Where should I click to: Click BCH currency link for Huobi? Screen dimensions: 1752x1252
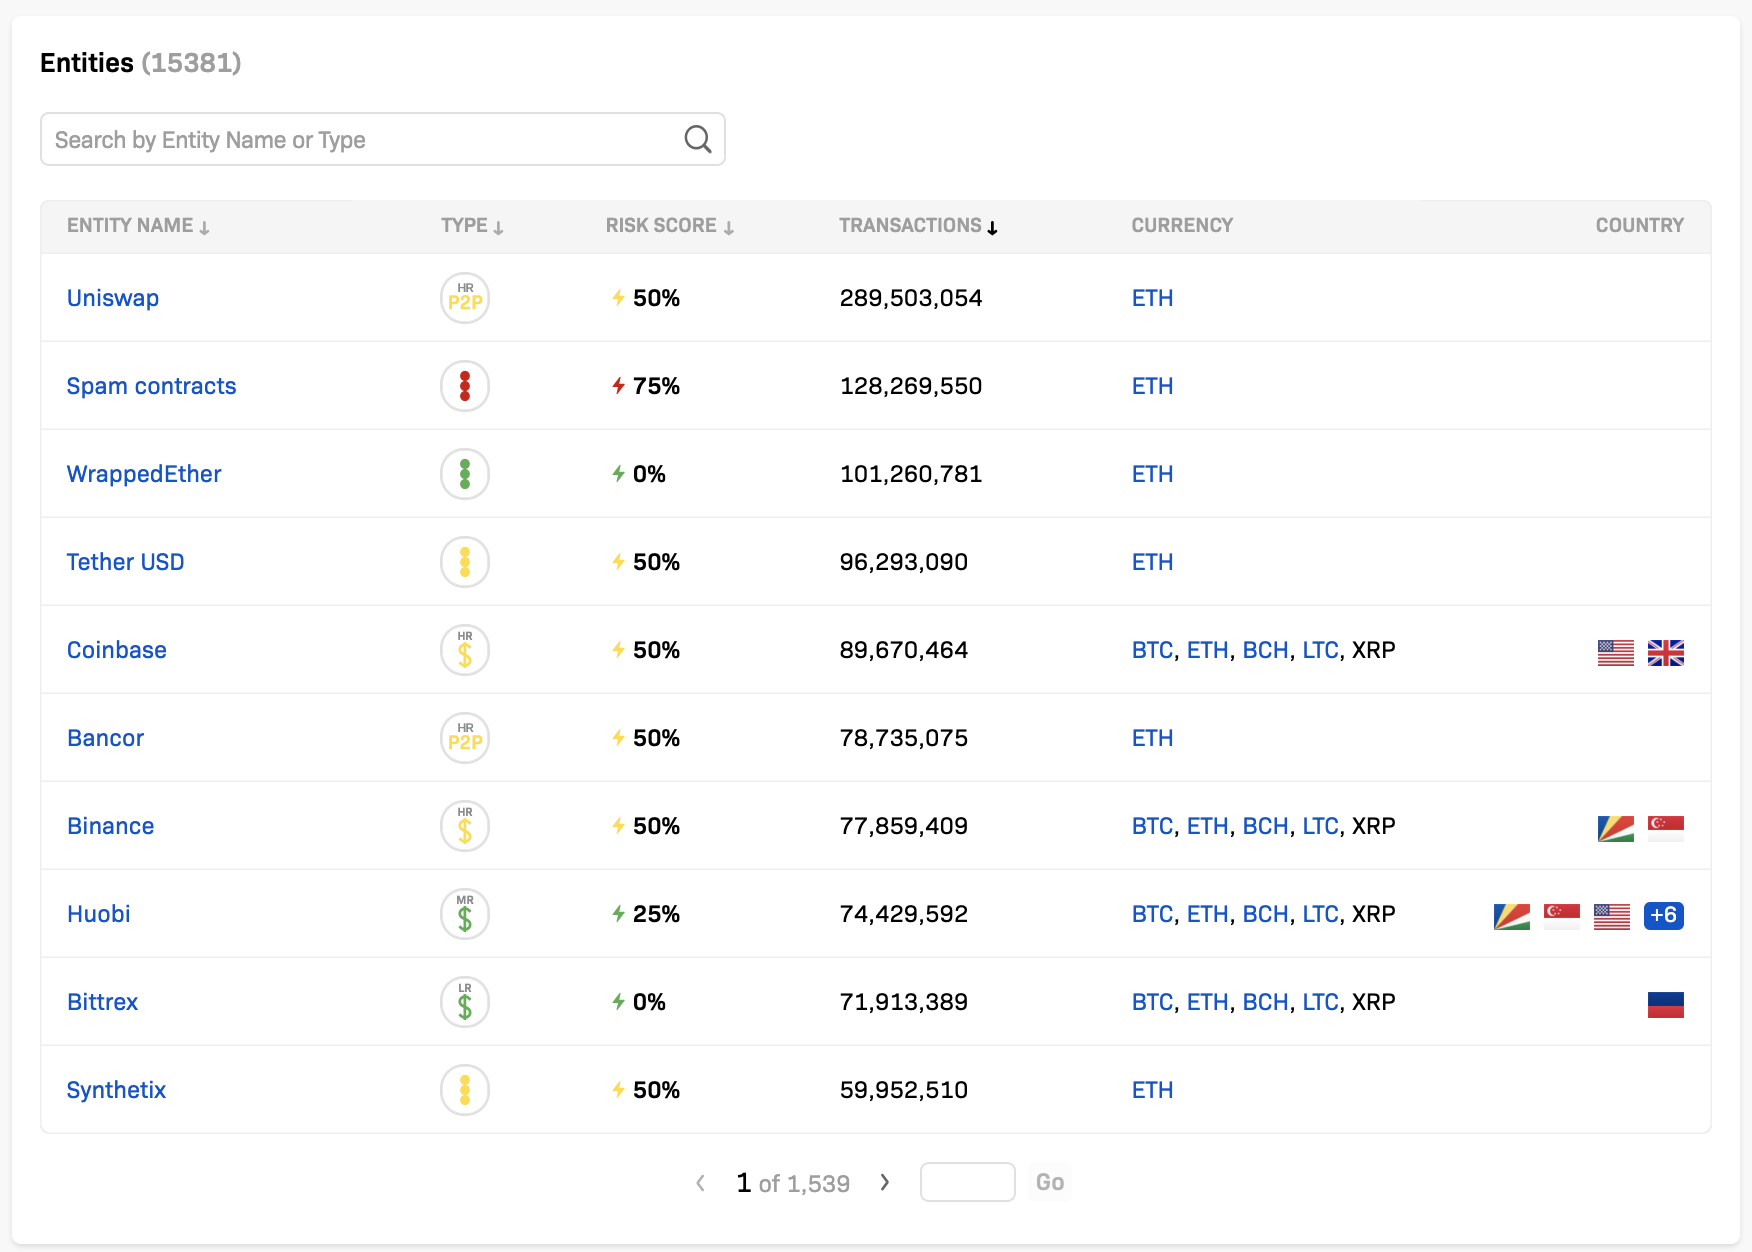click(1265, 914)
